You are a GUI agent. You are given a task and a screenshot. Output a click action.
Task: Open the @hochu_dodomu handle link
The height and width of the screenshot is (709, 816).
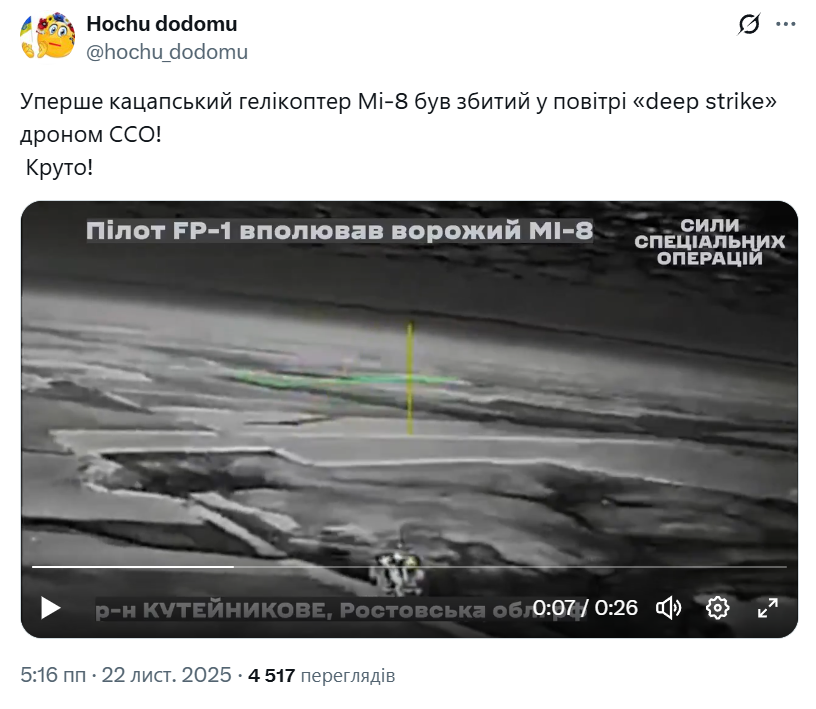(167, 52)
